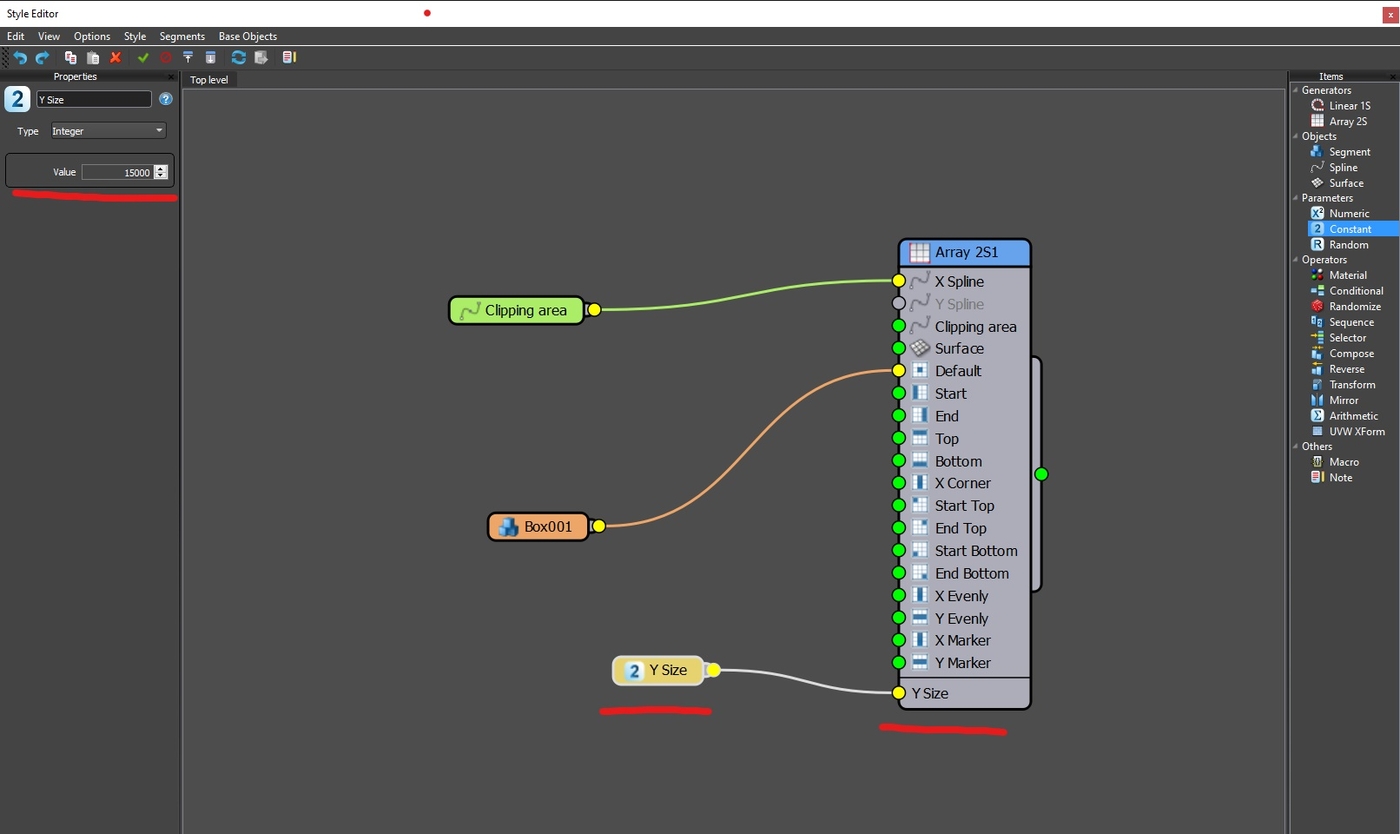Click the Array 2S1 output connector
The height and width of the screenshot is (834, 1400).
pyautogui.click(x=1041, y=474)
